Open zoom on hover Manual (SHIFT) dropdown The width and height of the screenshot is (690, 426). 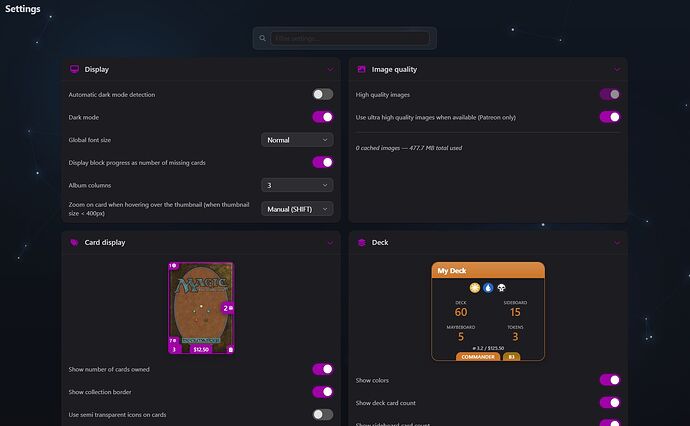pos(297,209)
